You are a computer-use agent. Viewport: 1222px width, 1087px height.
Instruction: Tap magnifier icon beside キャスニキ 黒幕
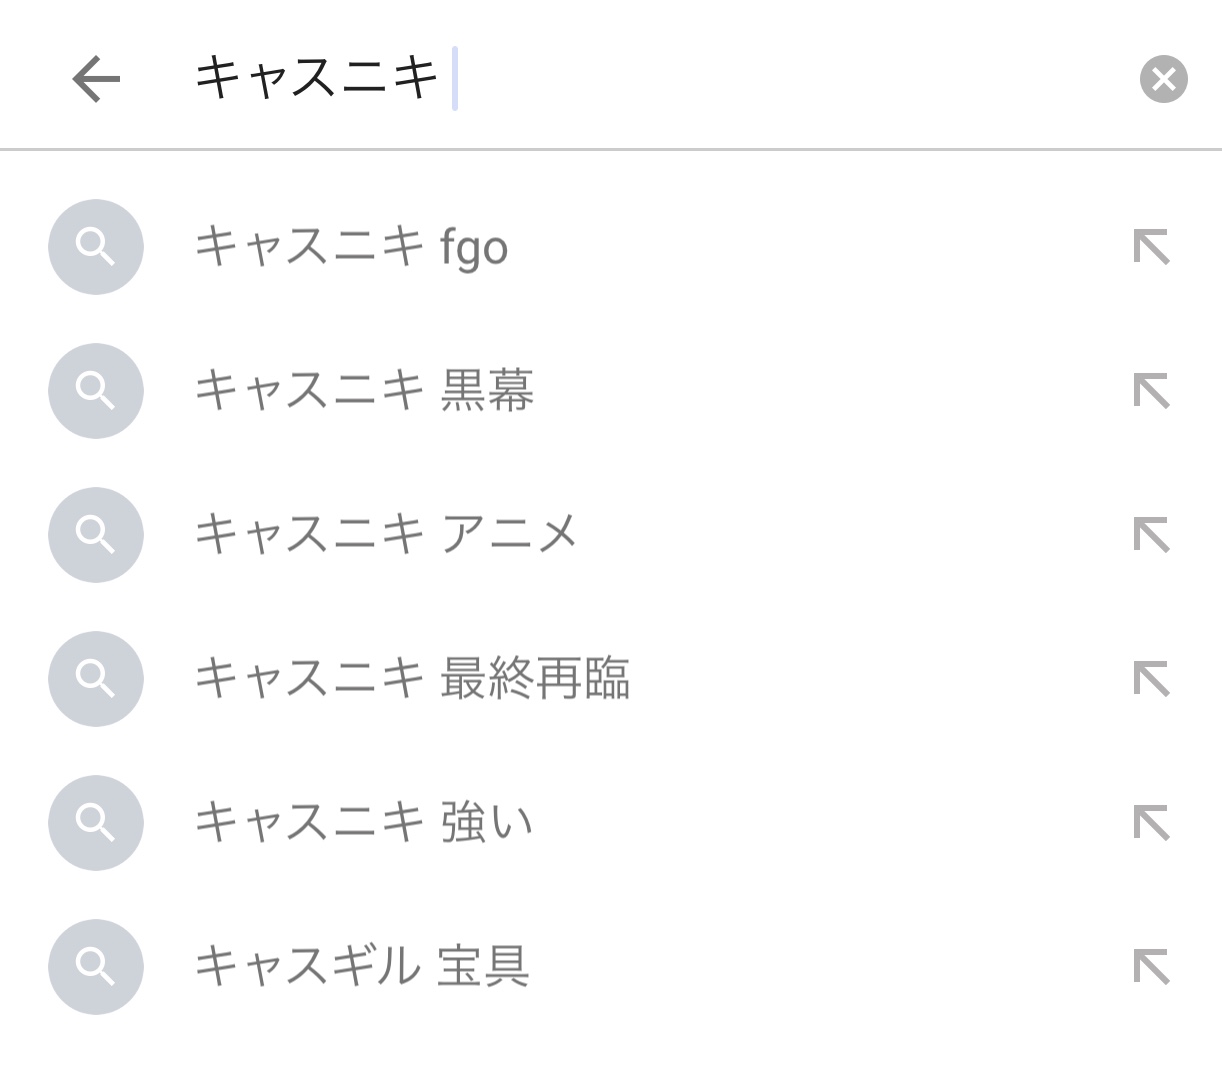96,391
